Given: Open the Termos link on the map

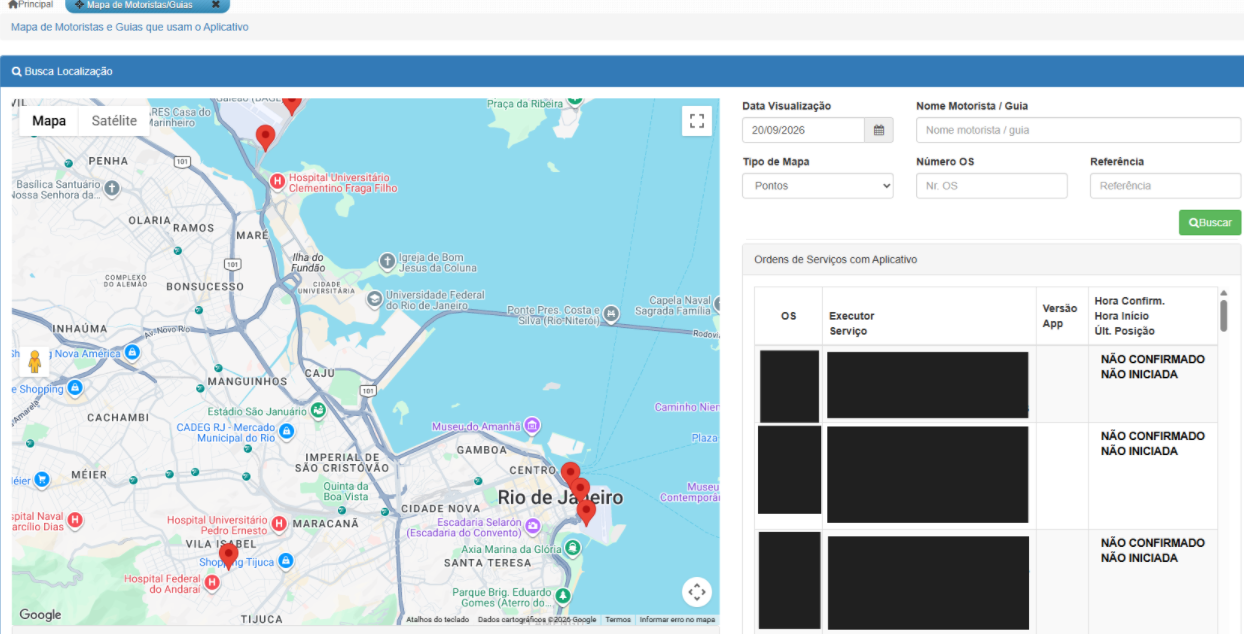Looking at the screenshot, I should (x=618, y=620).
